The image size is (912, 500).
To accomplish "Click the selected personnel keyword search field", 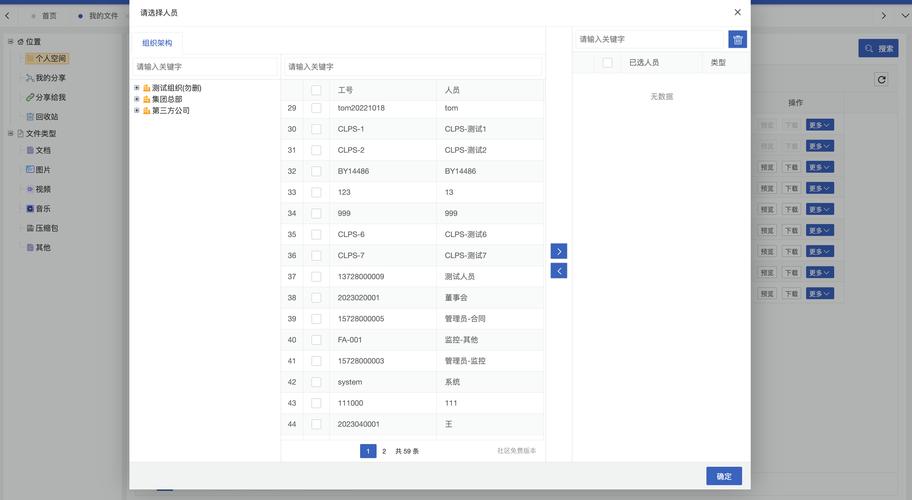I will coord(649,39).
